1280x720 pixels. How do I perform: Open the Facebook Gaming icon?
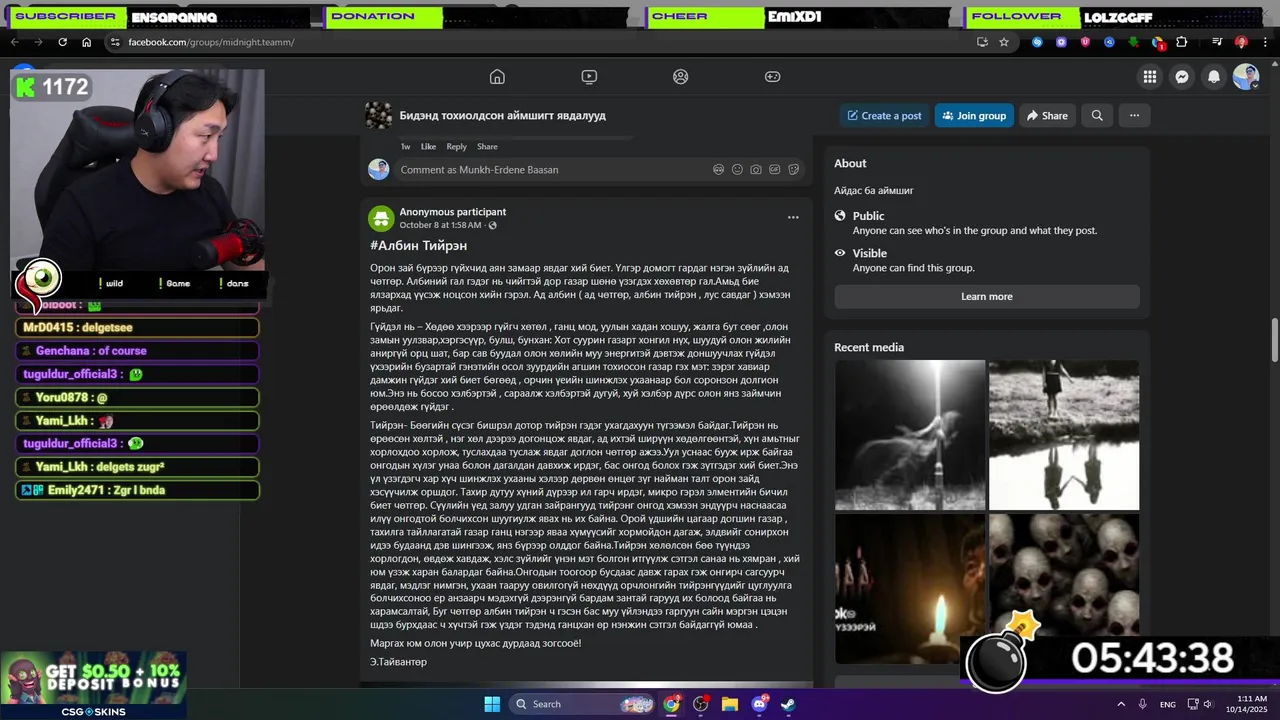(773, 77)
